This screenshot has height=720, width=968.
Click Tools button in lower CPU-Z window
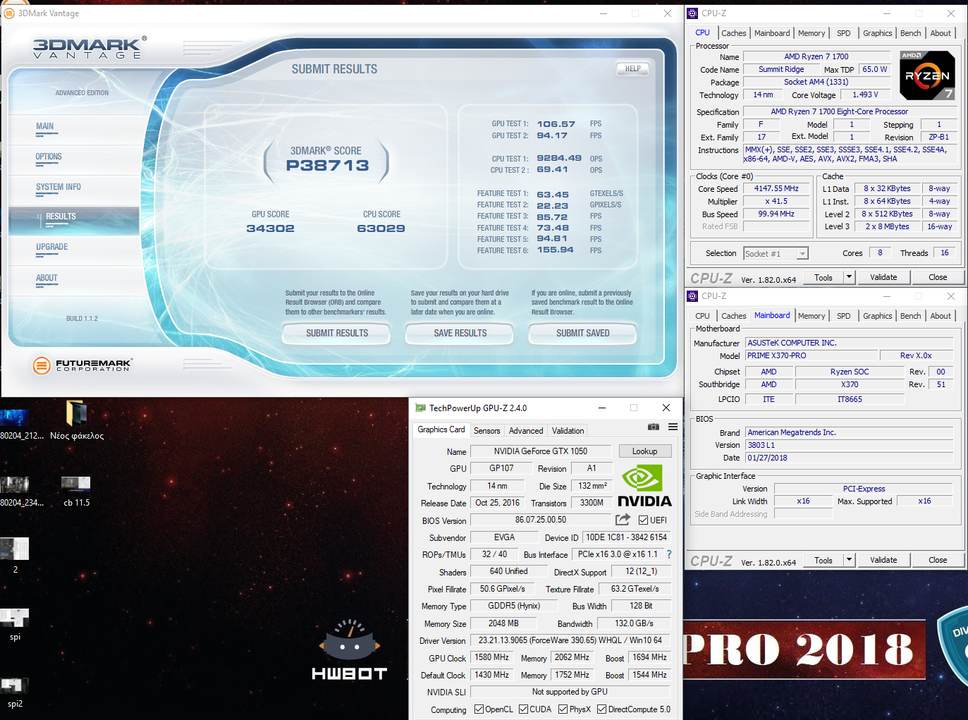pyautogui.click(x=823, y=560)
